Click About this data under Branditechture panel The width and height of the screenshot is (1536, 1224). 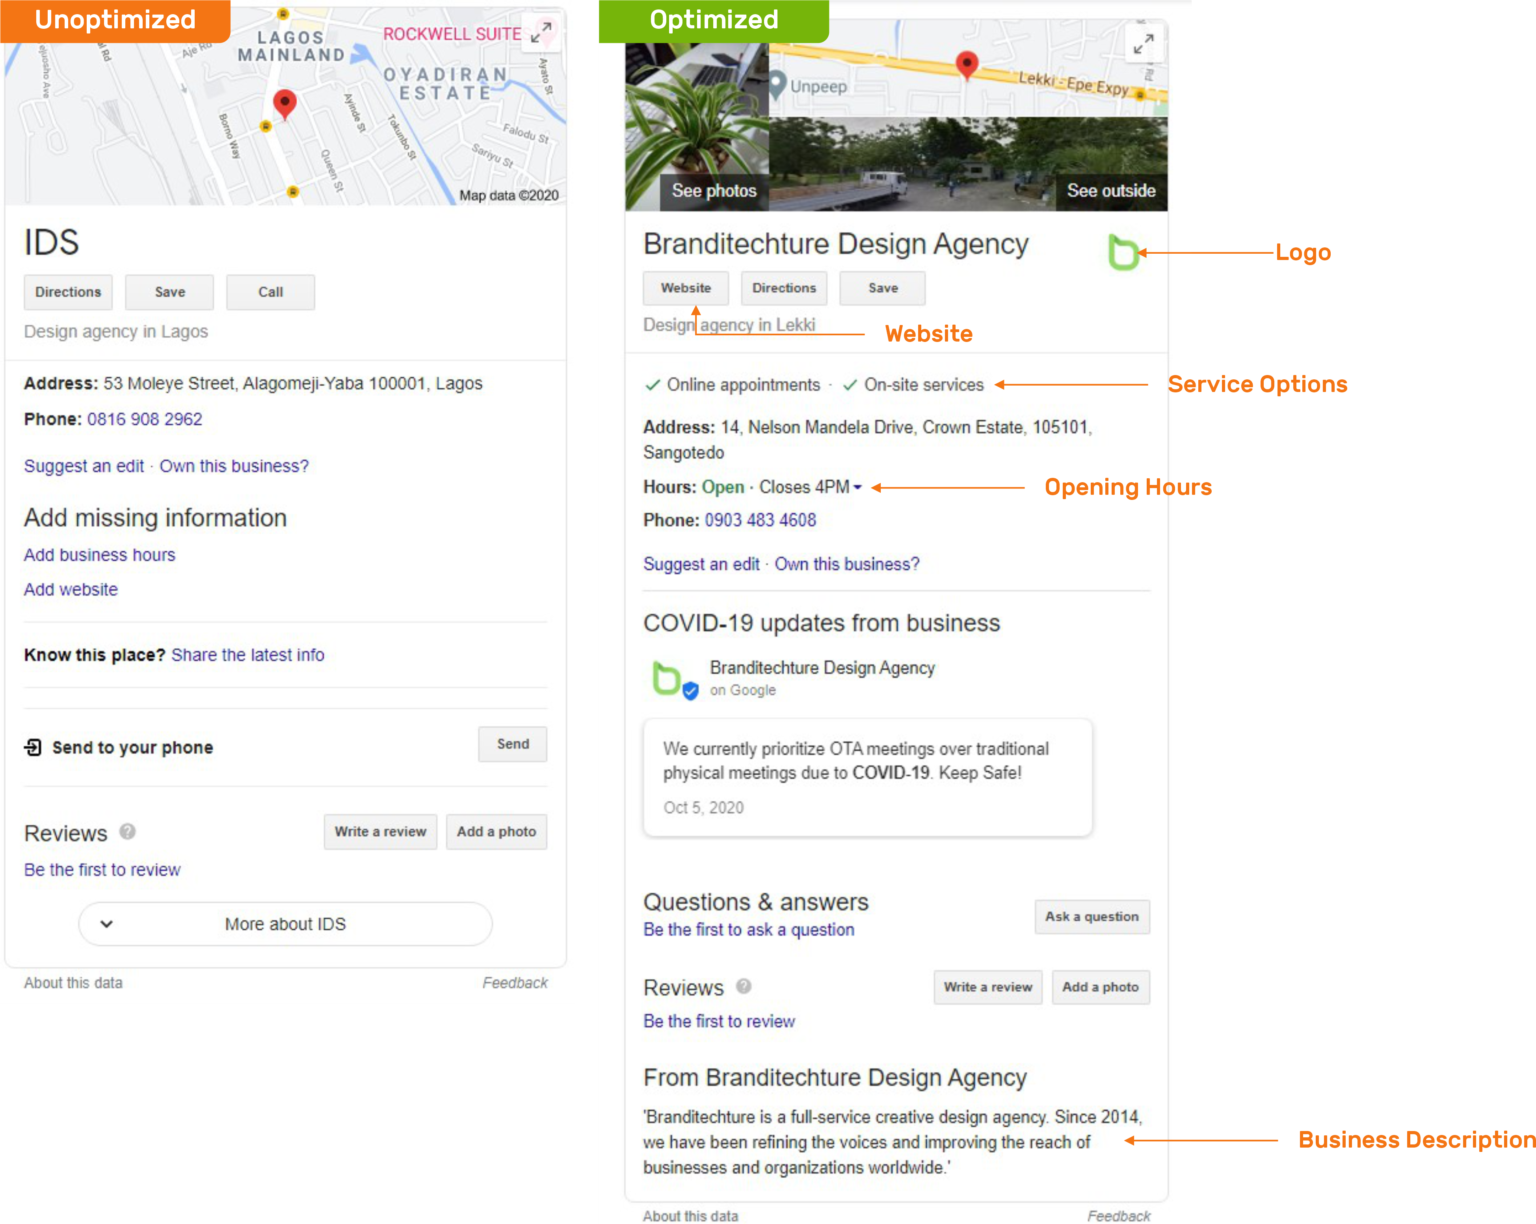[x=691, y=1216]
